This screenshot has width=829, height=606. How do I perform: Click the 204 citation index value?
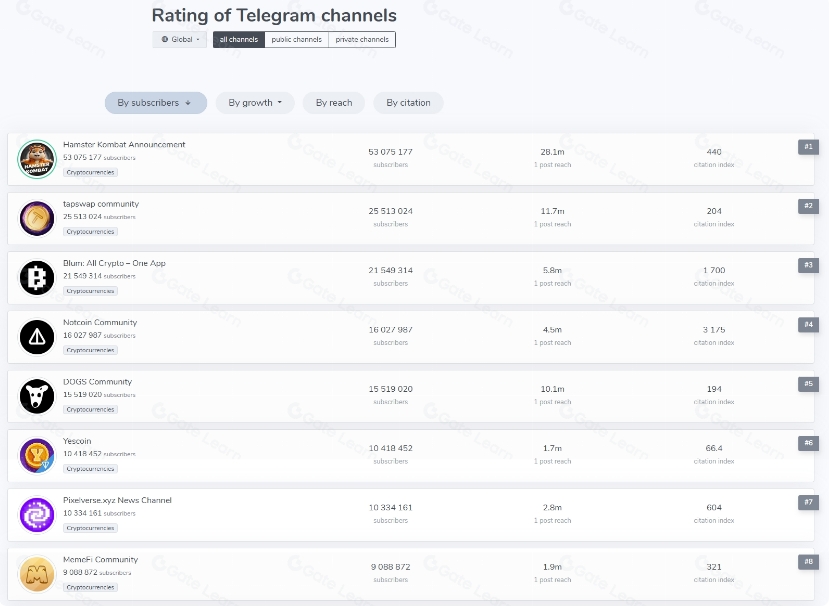click(714, 211)
